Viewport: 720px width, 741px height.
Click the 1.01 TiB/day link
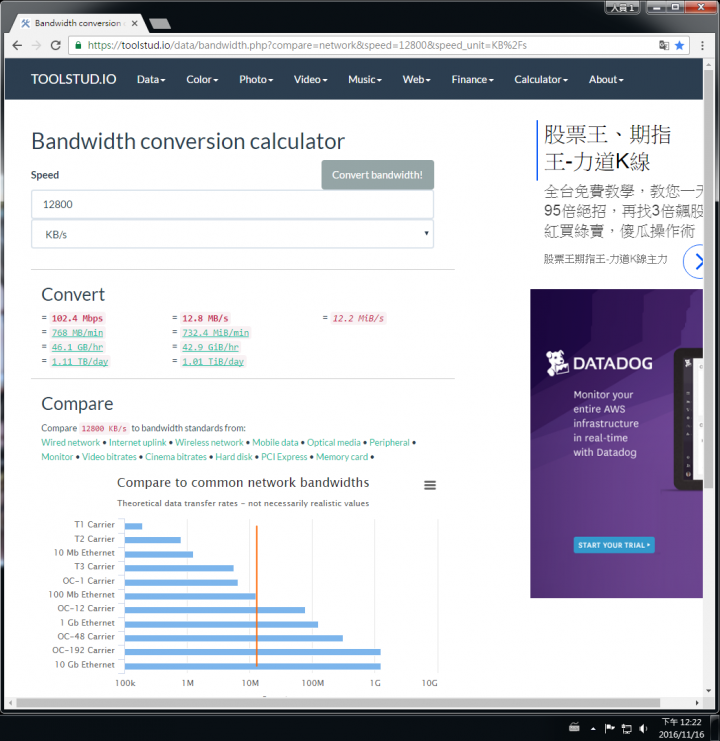213,362
